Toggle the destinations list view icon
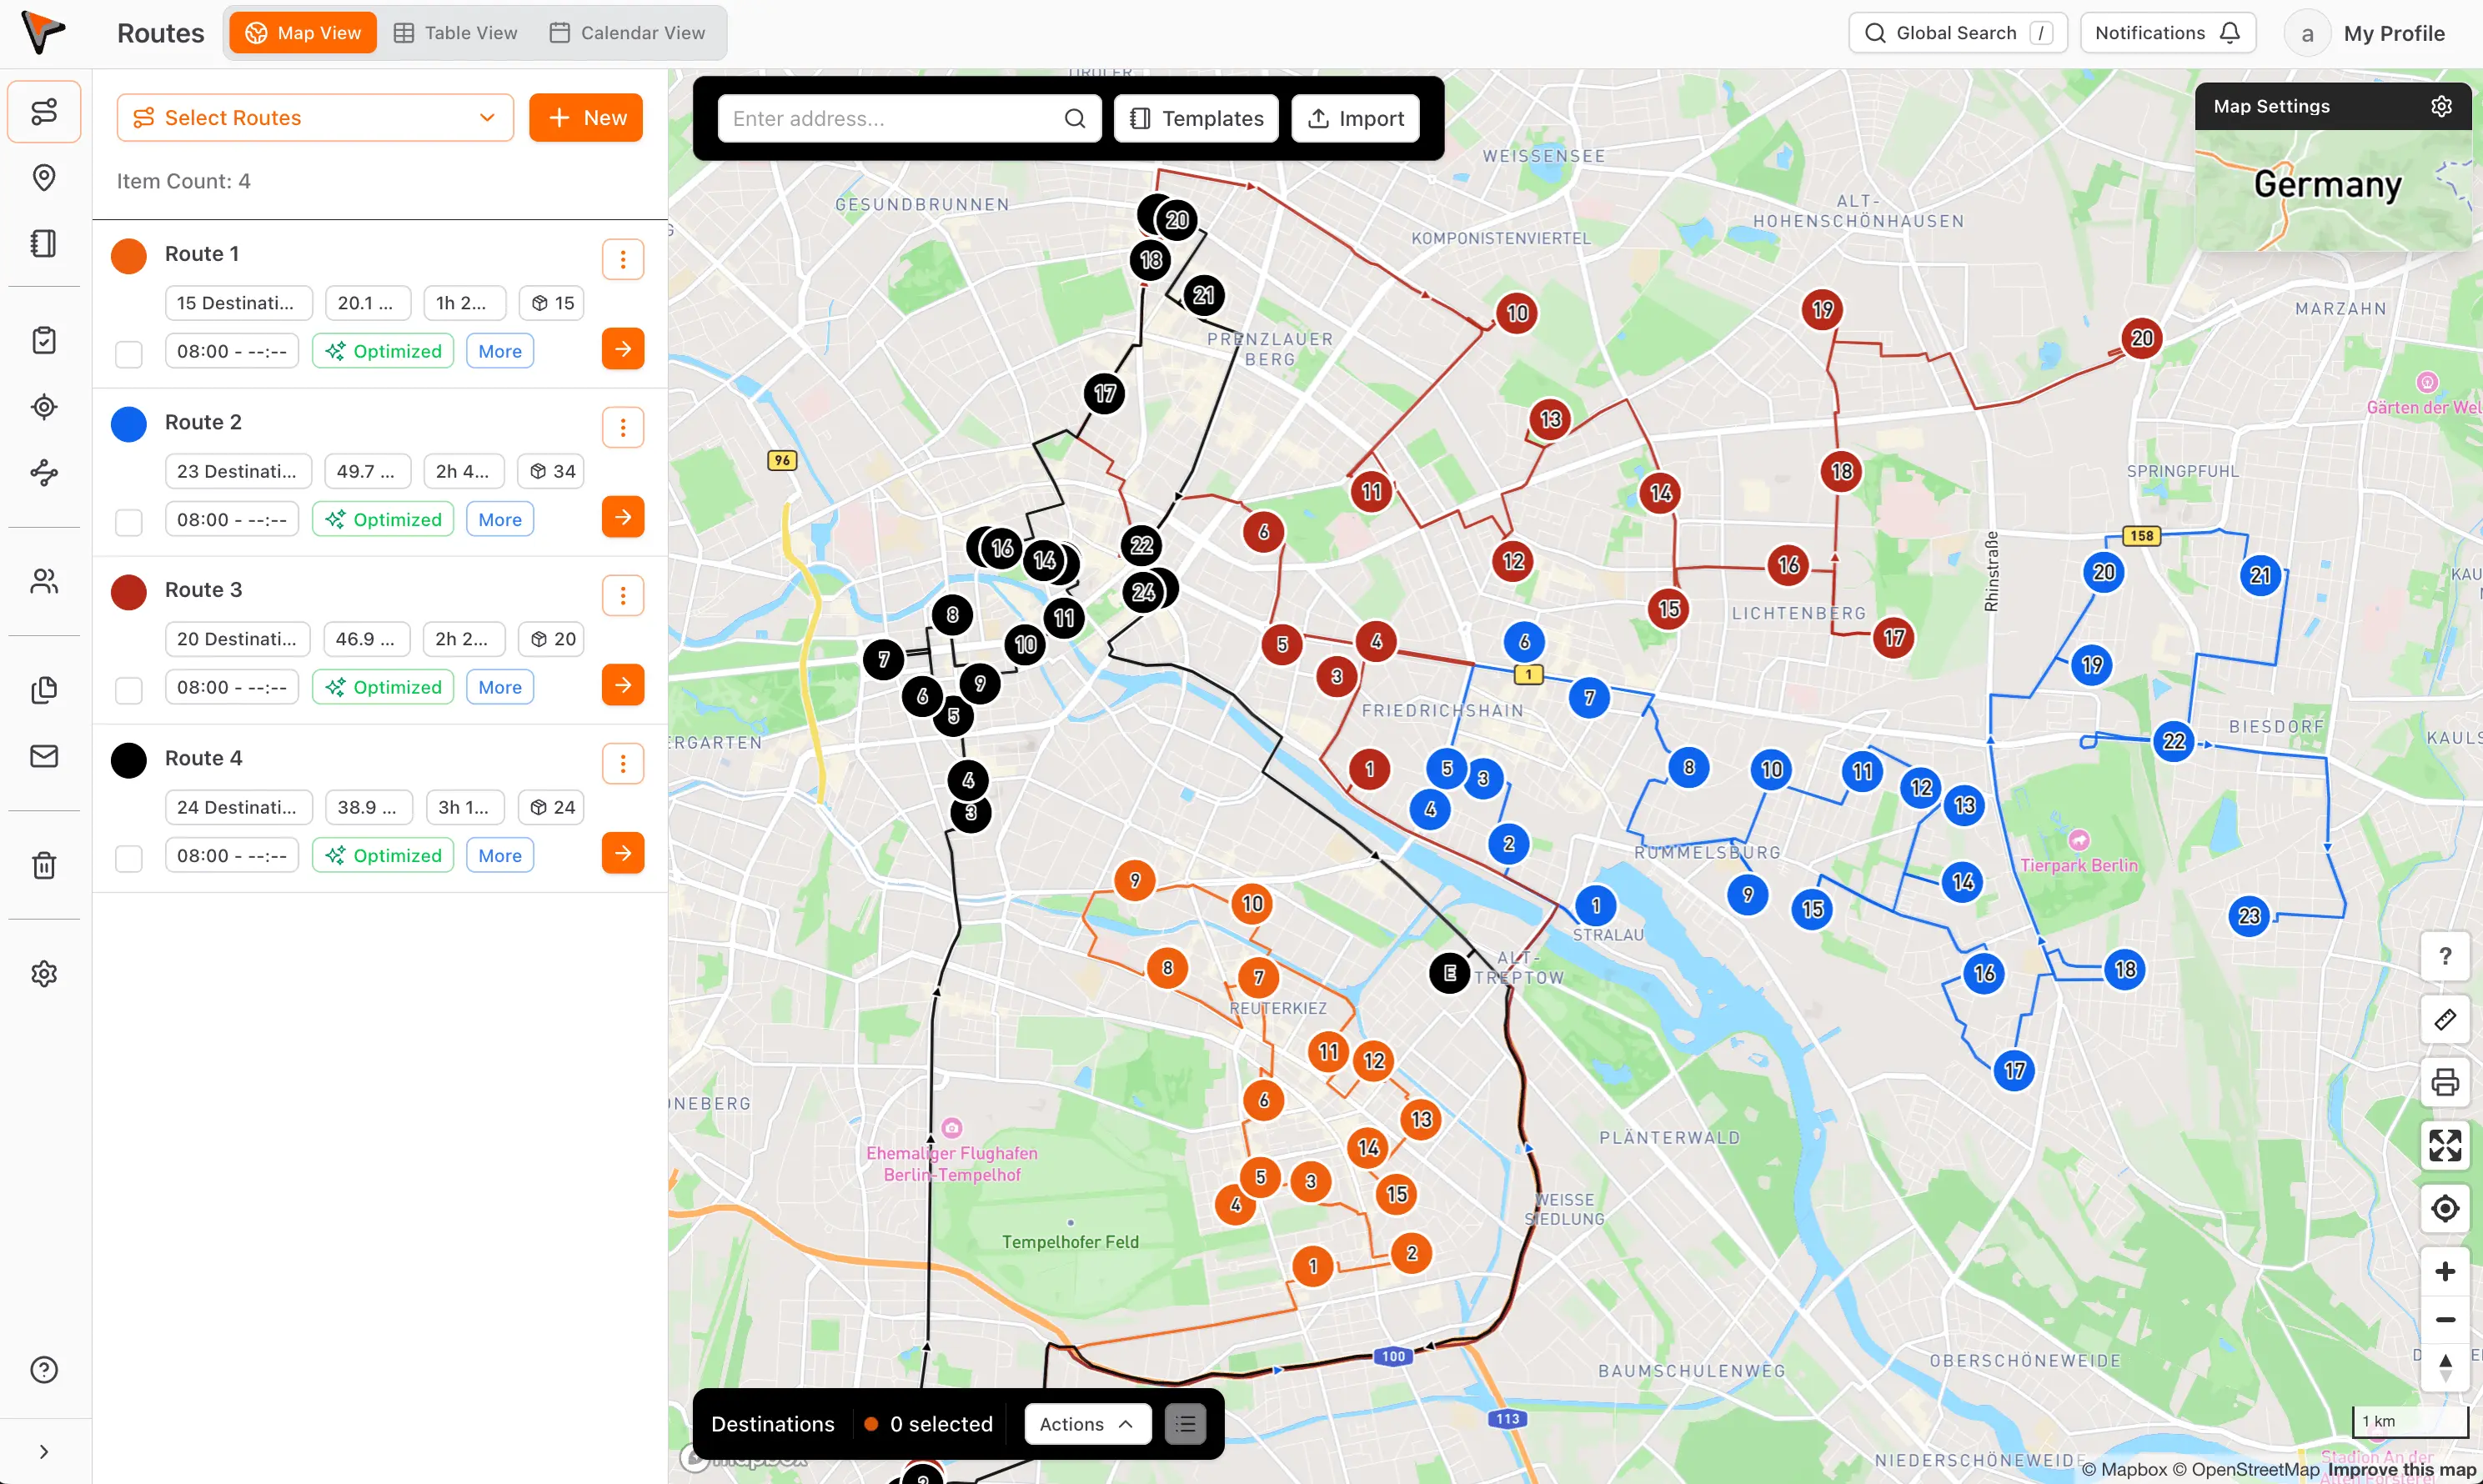 (x=1185, y=1424)
